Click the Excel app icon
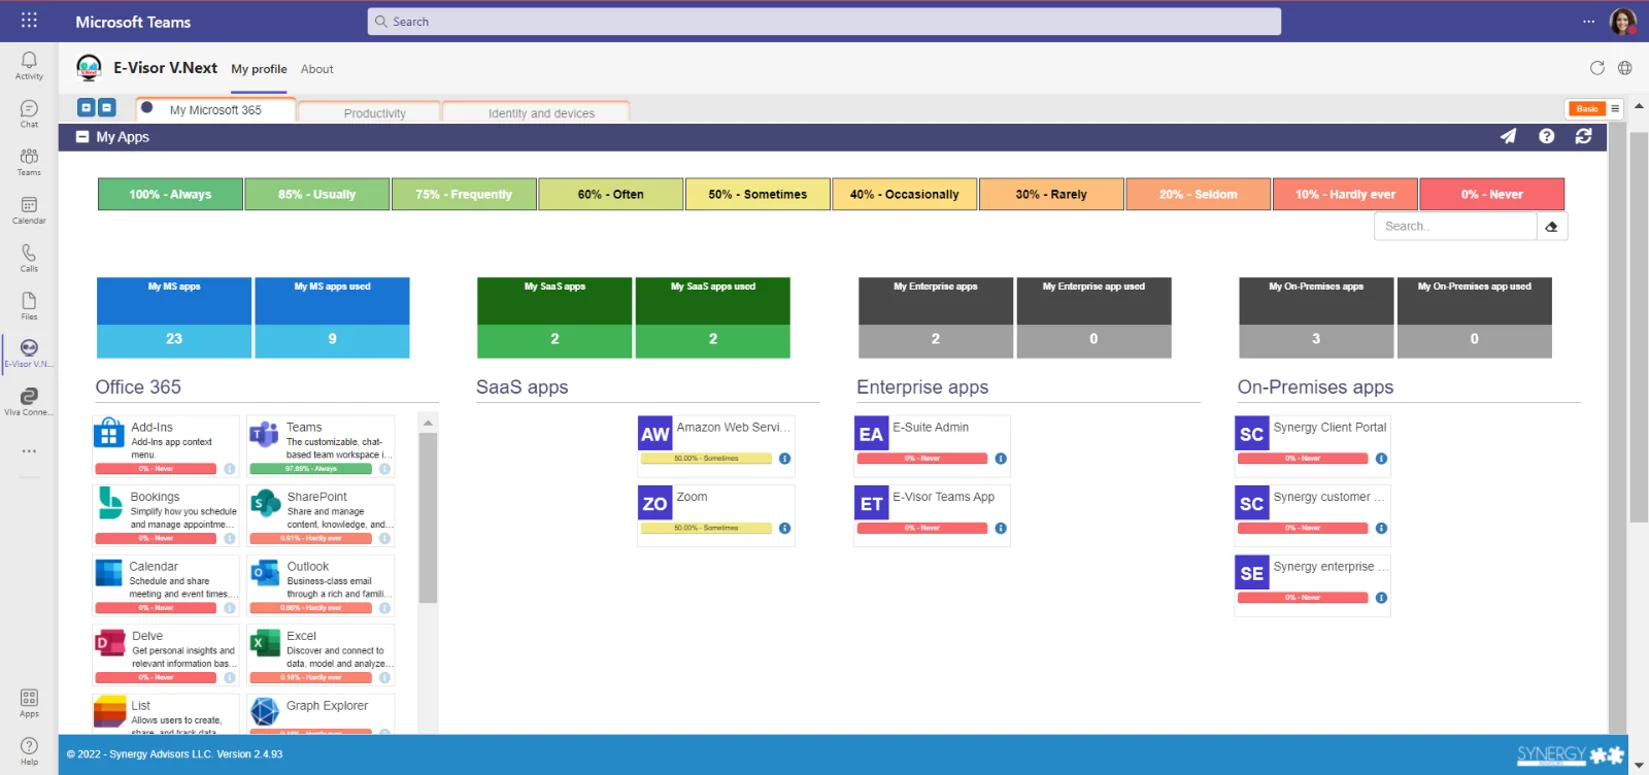Screen dimensions: 1649x775 265,642
